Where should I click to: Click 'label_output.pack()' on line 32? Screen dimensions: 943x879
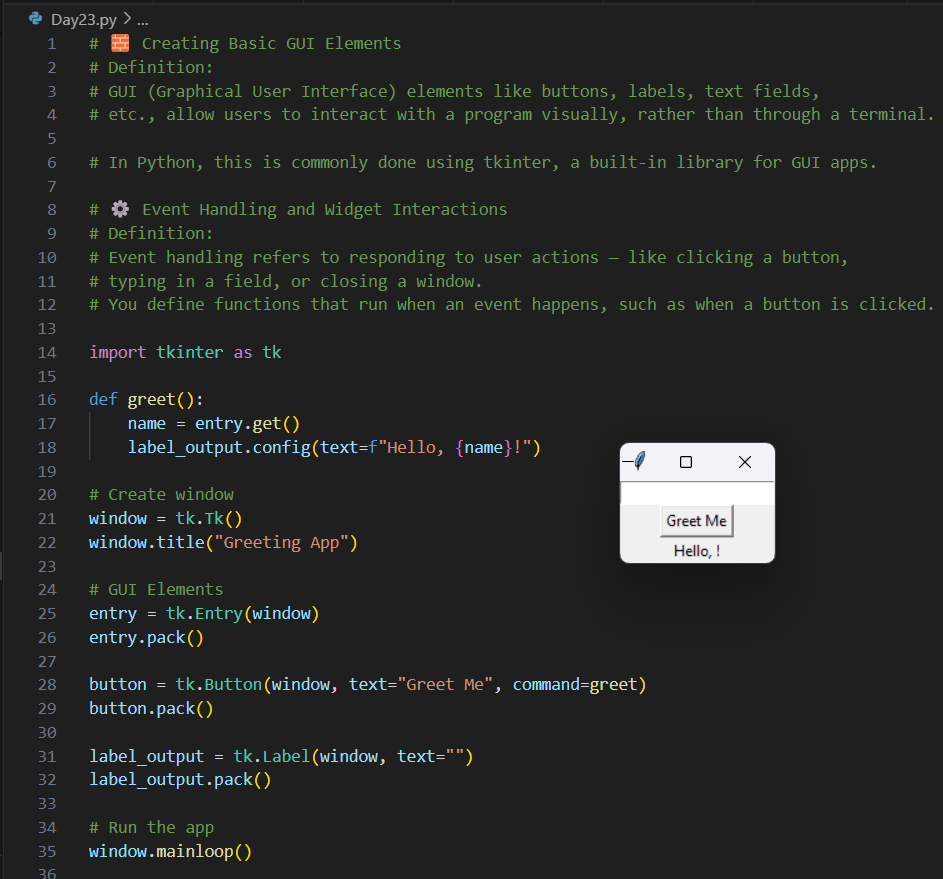tap(180, 779)
